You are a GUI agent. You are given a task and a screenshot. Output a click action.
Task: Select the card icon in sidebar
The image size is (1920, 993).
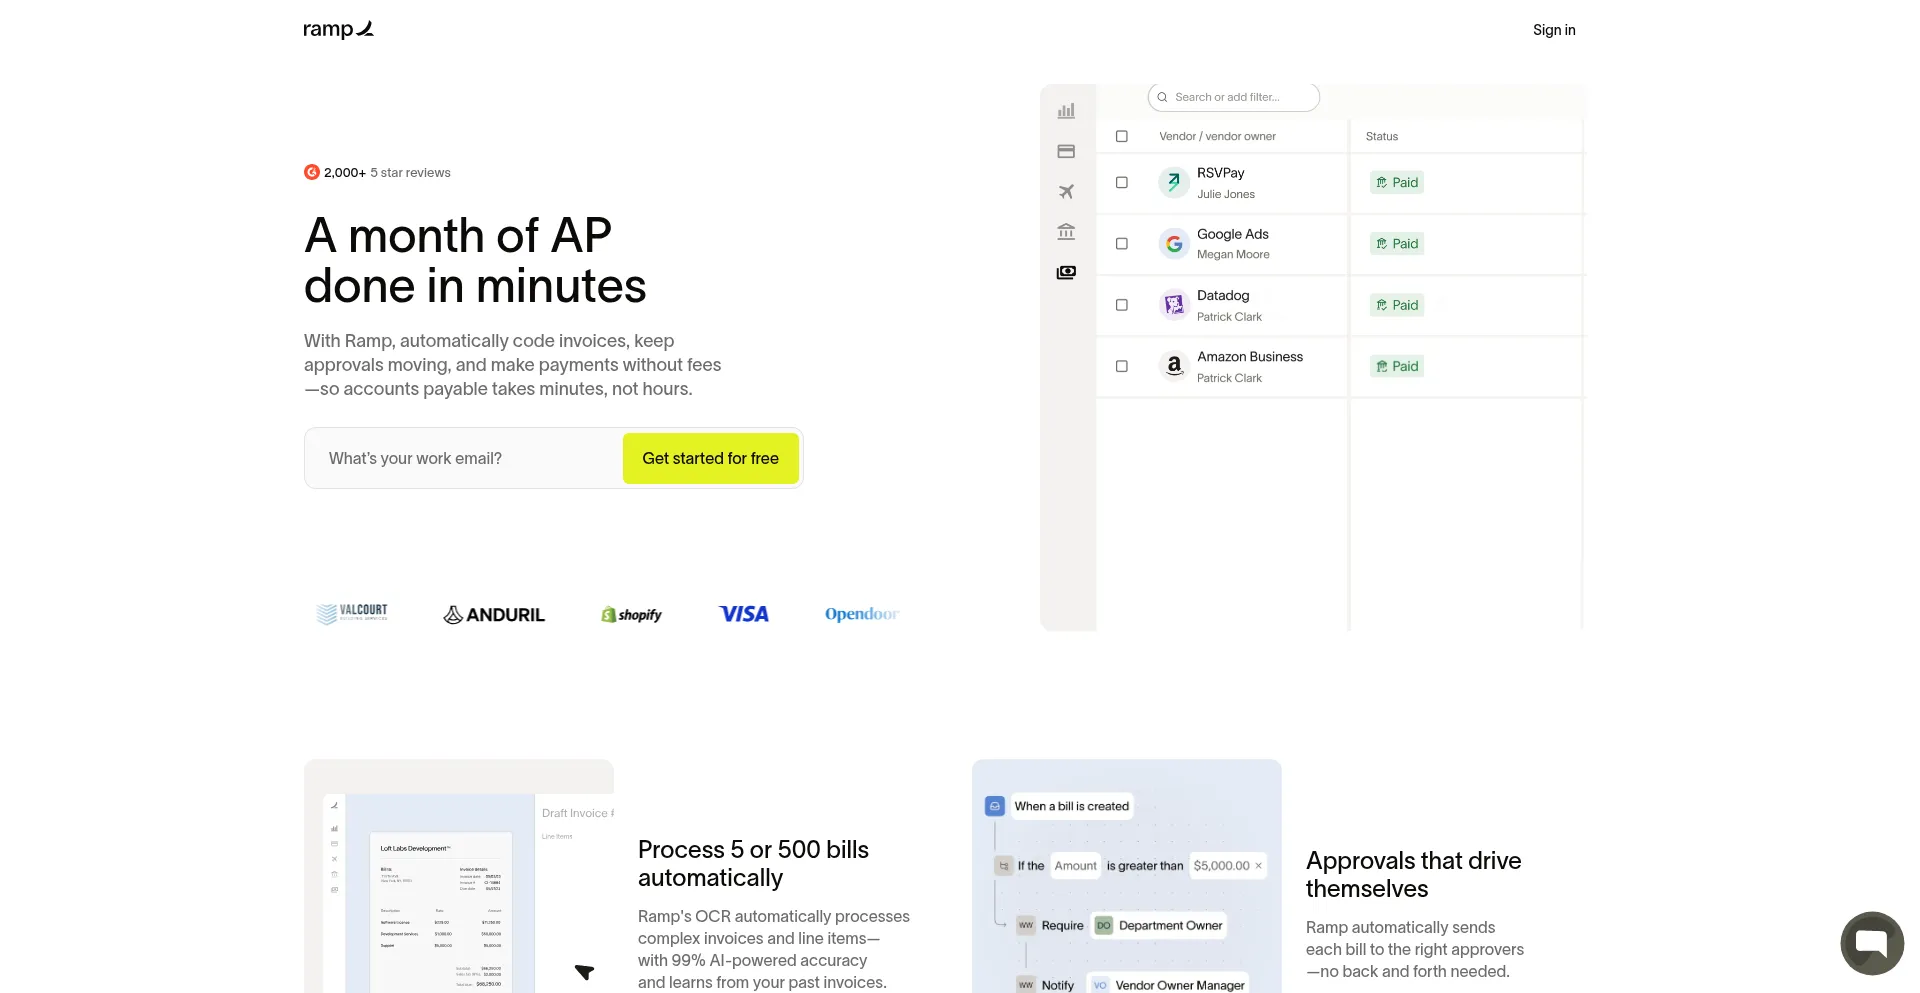1066,152
